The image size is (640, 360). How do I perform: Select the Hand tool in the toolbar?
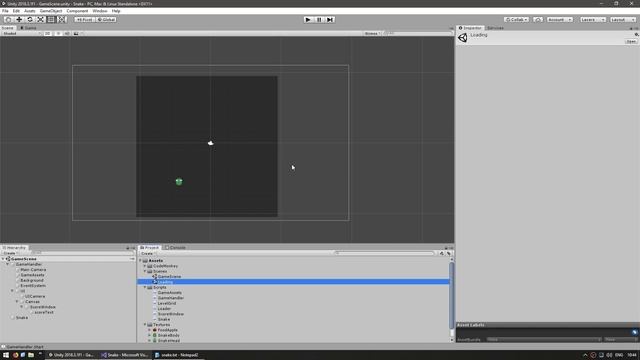click(x=8, y=20)
